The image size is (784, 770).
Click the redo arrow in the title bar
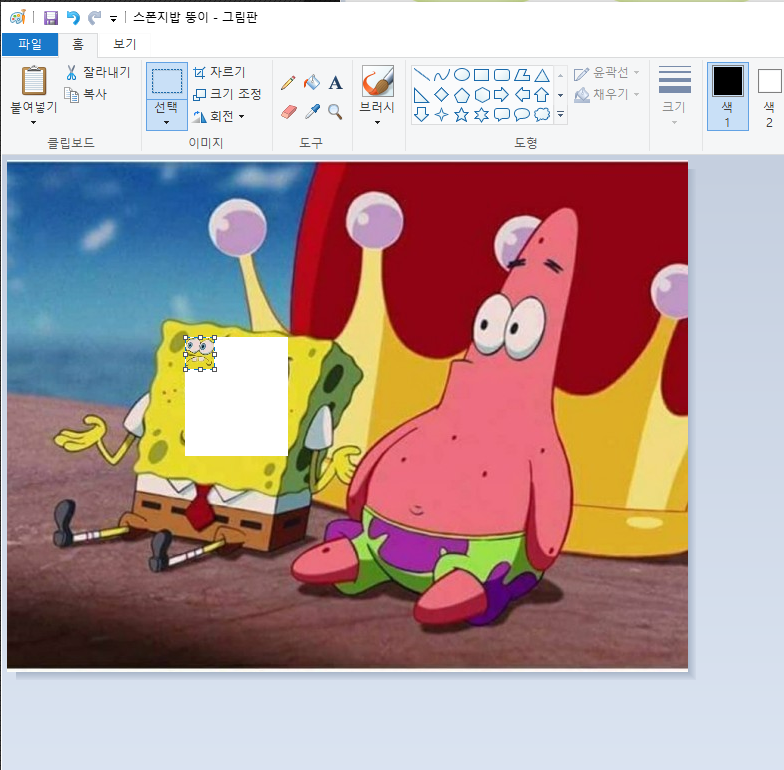pyautogui.click(x=94, y=18)
